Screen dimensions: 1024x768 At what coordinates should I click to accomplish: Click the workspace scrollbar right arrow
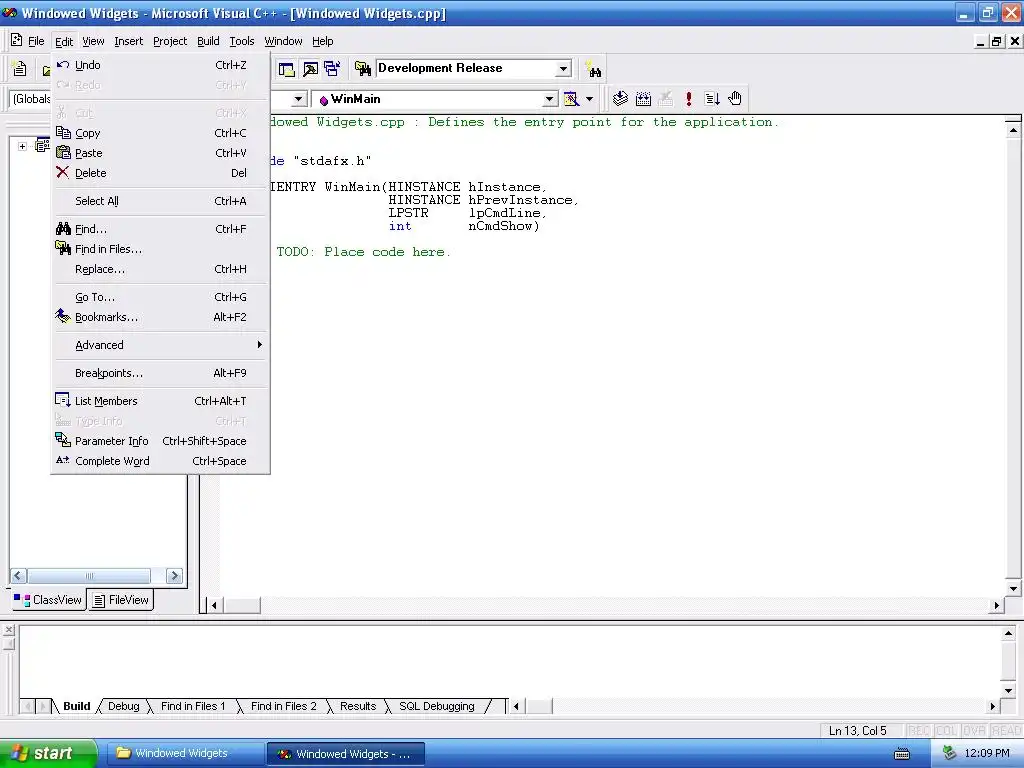coord(174,575)
